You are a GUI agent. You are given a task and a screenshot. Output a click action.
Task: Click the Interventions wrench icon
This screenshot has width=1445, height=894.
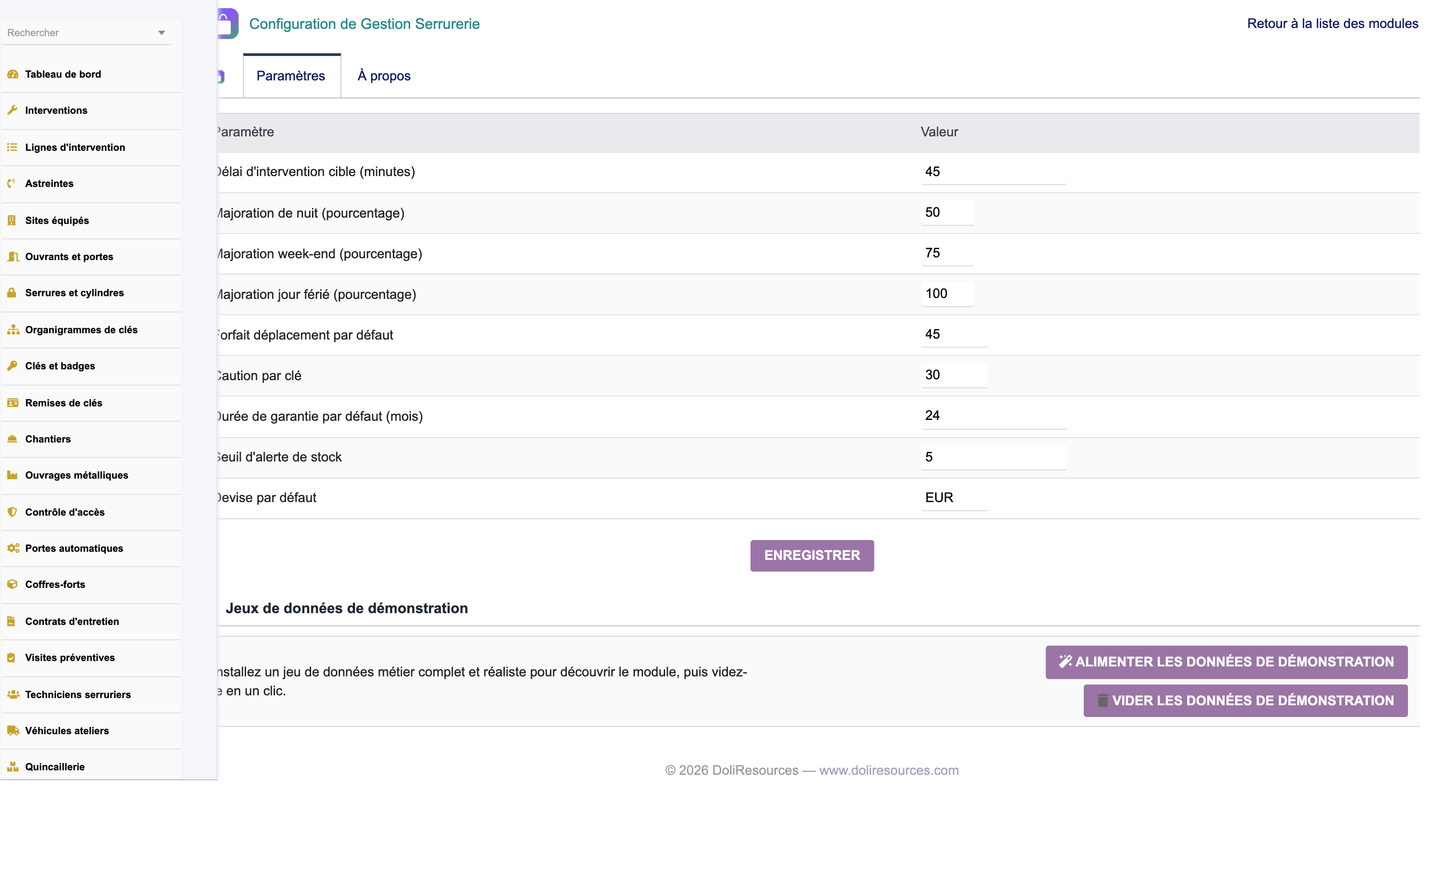(x=13, y=110)
